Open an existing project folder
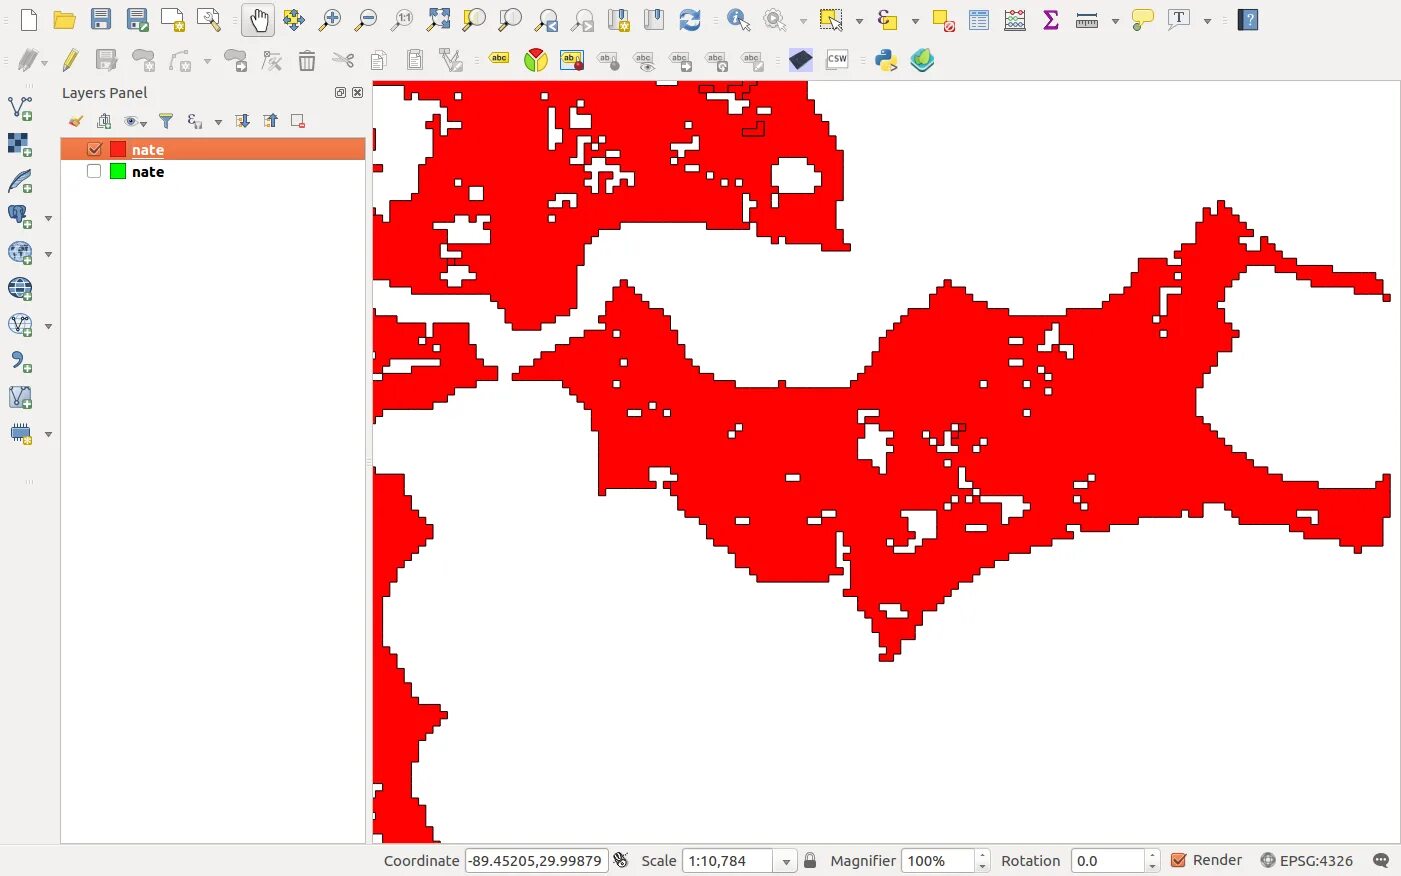1401x876 pixels. tap(65, 20)
